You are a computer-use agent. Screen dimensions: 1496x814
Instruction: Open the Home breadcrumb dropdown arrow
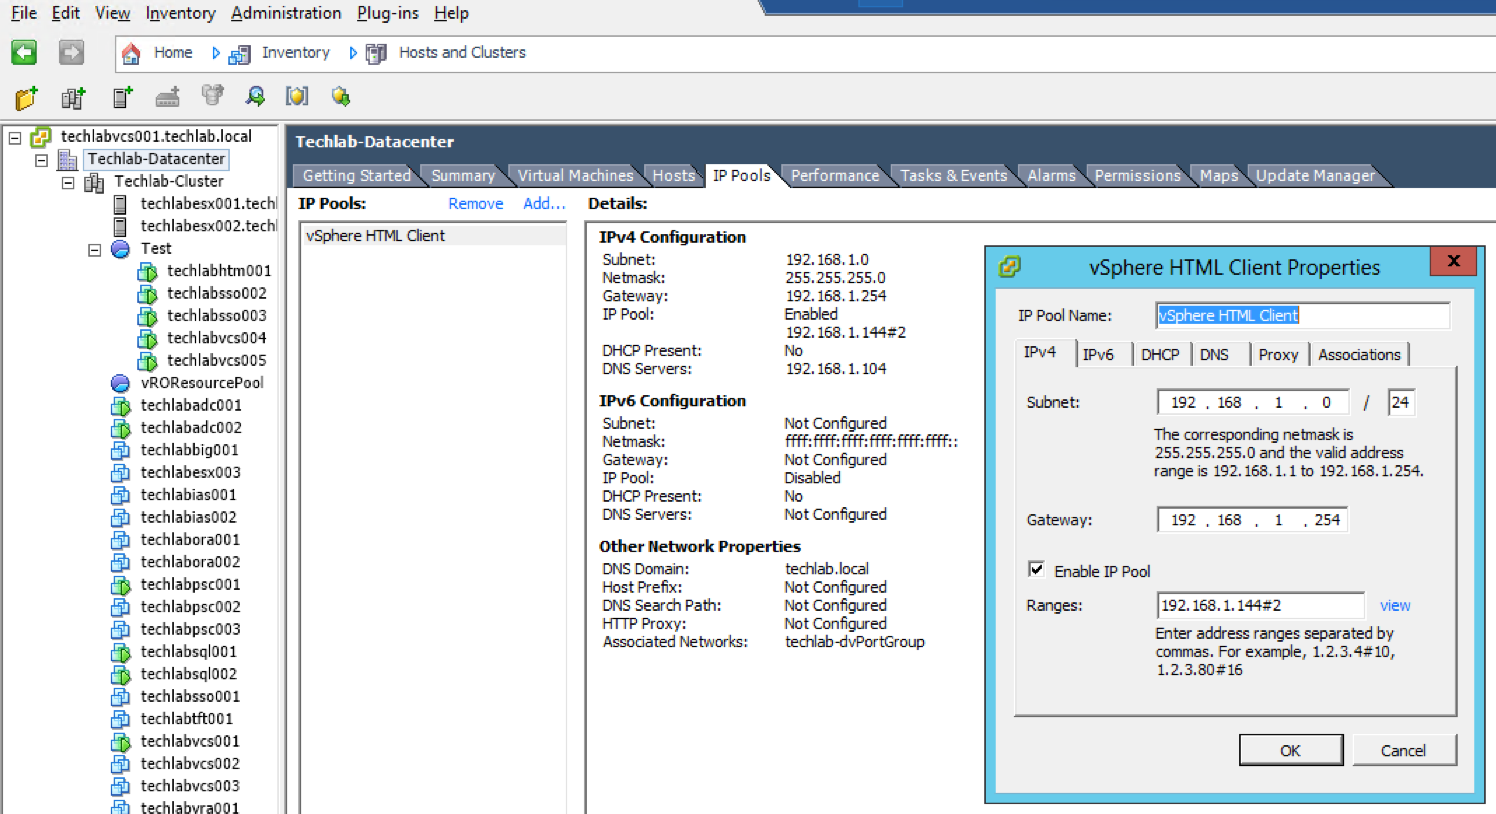click(215, 53)
